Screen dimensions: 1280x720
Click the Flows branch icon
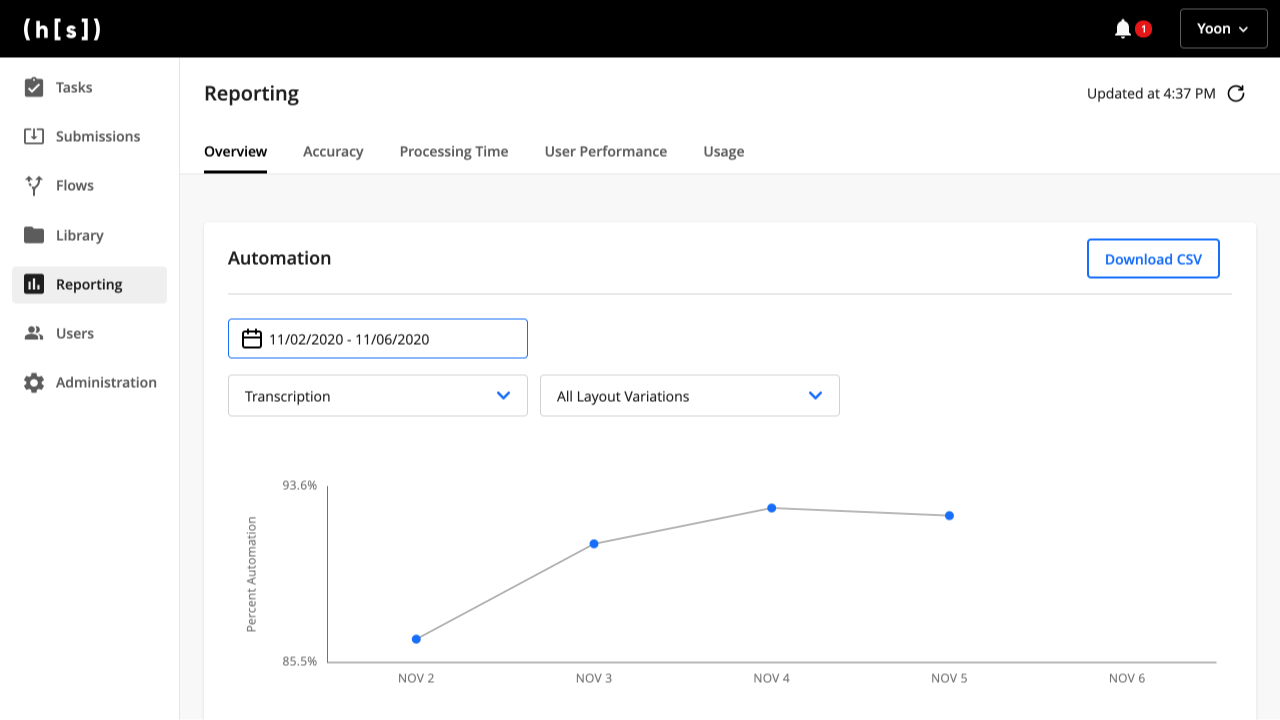pyautogui.click(x=34, y=185)
